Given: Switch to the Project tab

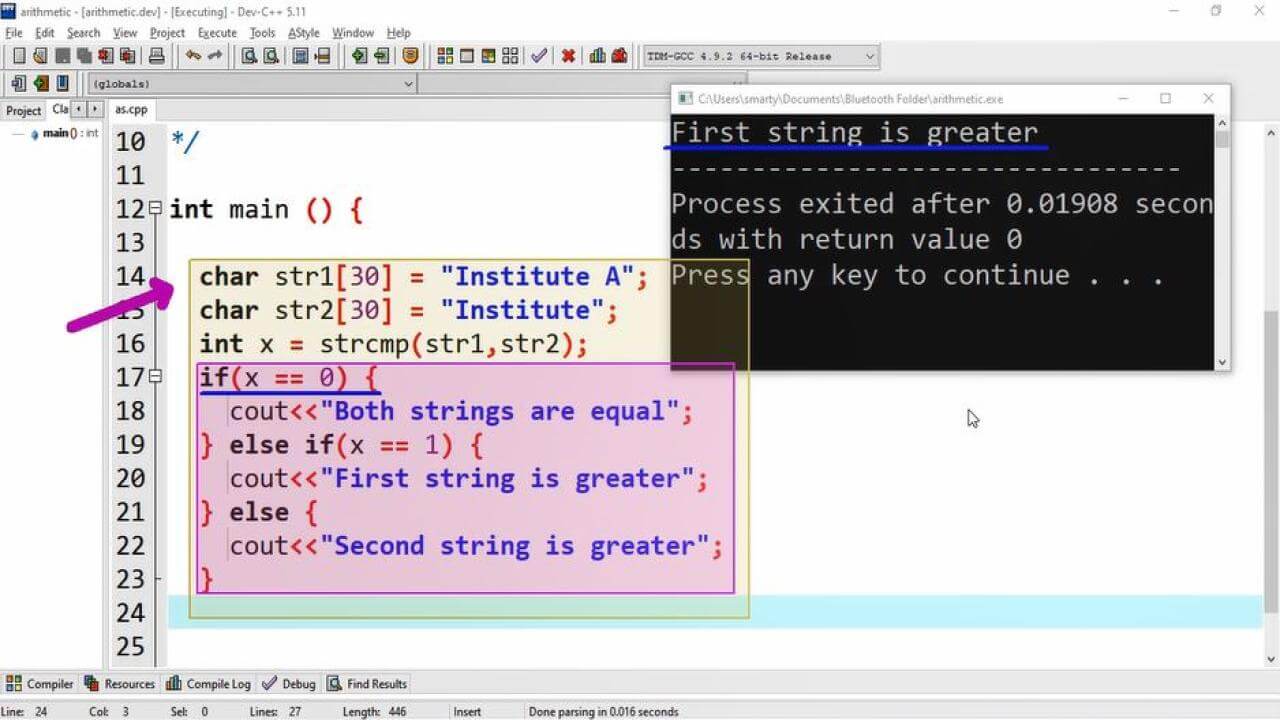Looking at the screenshot, I should click(x=24, y=110).
